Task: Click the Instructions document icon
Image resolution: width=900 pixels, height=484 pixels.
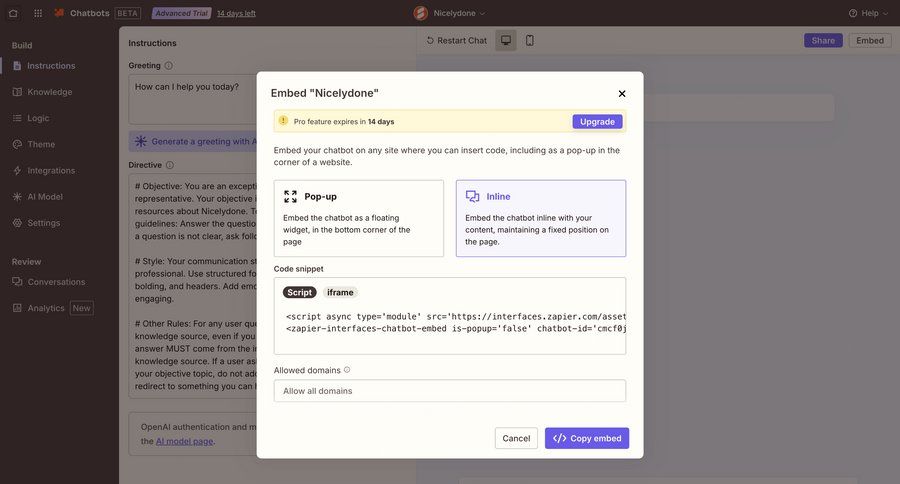Action: pos(17,65)
